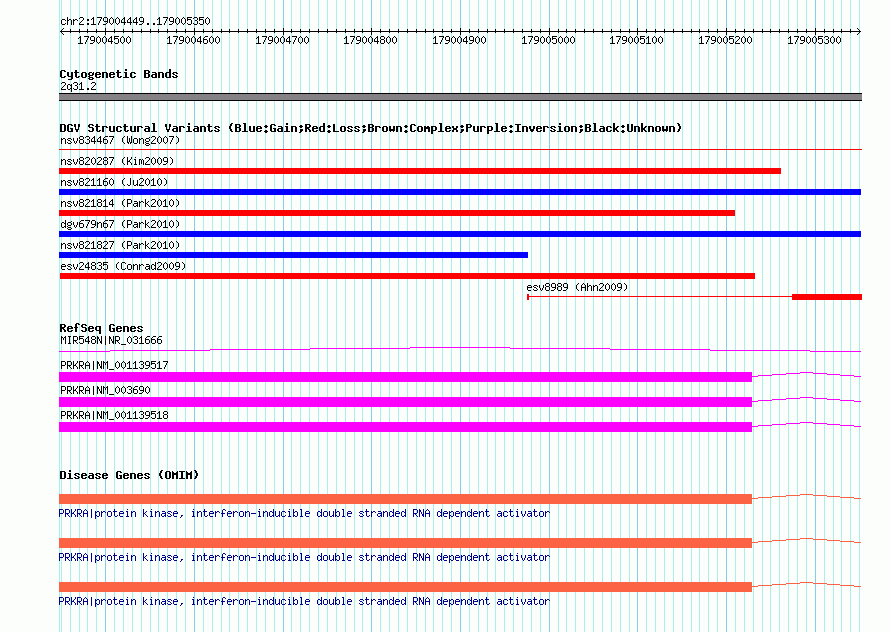
Task: Click the ruler's right arrow end
Action: [x=859, y=31]
